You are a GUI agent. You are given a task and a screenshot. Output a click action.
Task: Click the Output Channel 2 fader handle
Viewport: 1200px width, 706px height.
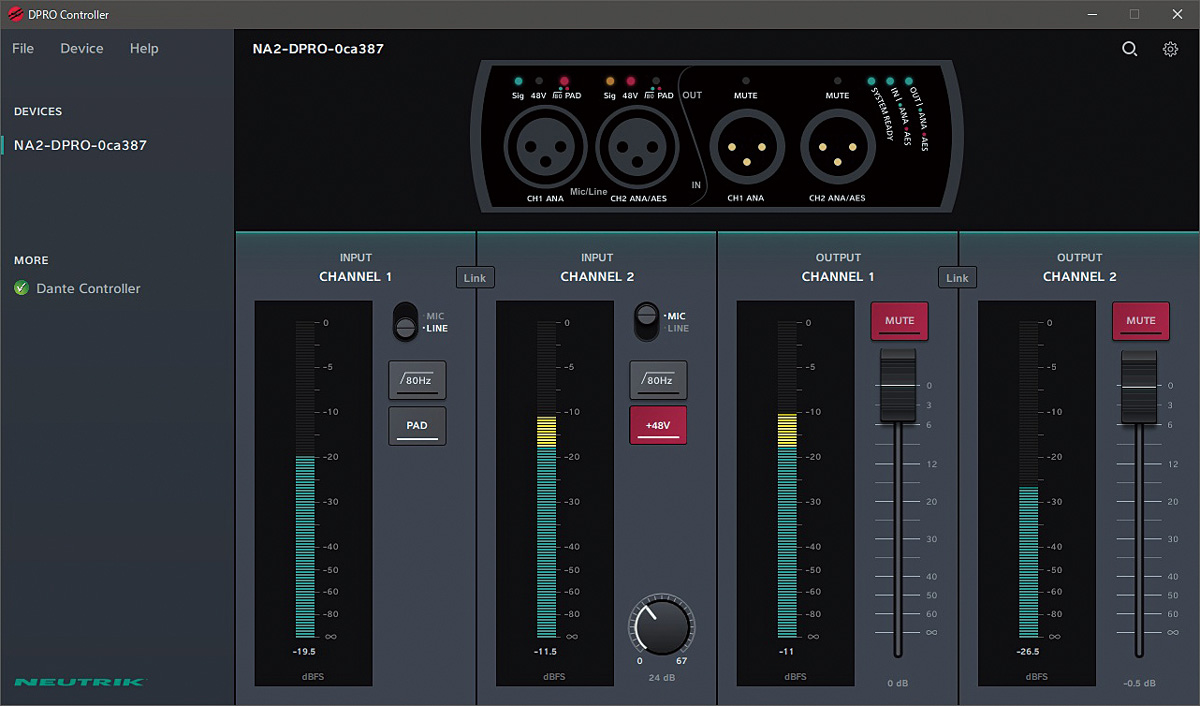coord(1139,386)
